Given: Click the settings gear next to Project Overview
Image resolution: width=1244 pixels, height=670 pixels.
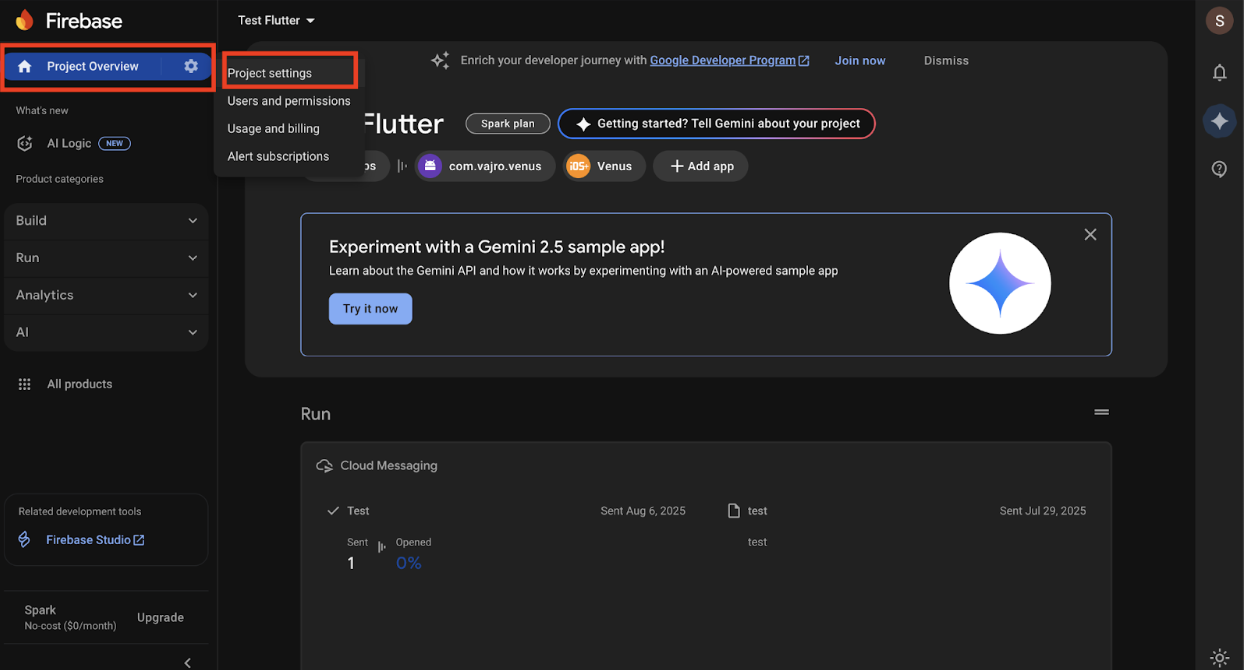Looking at the screenshot, I should pos(191,66).
